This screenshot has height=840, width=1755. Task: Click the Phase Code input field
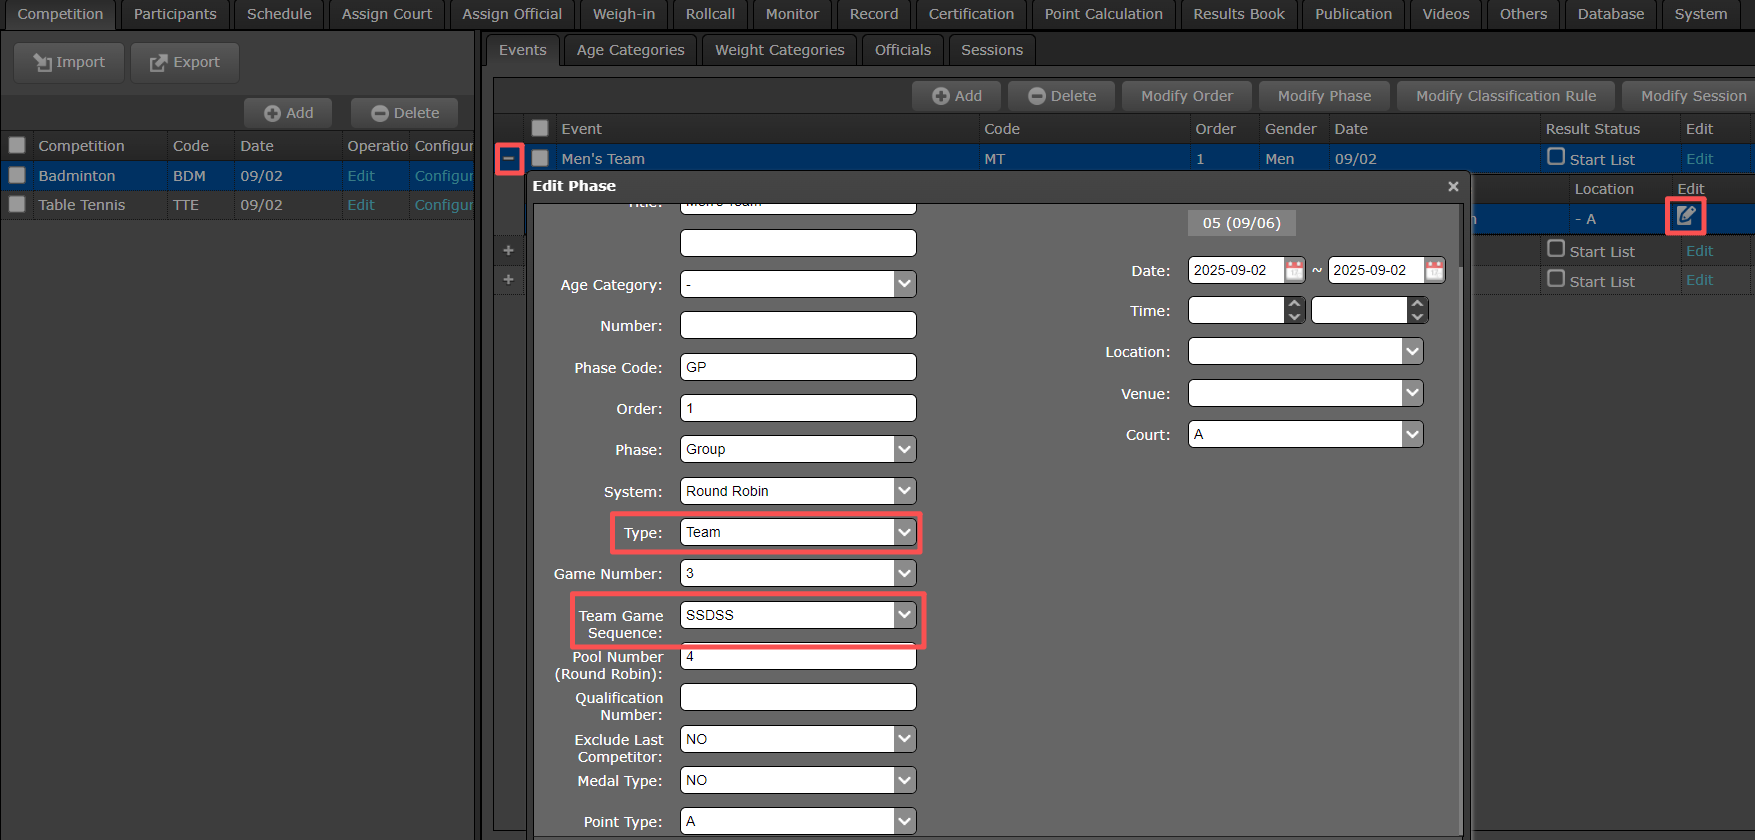point(797,367)
